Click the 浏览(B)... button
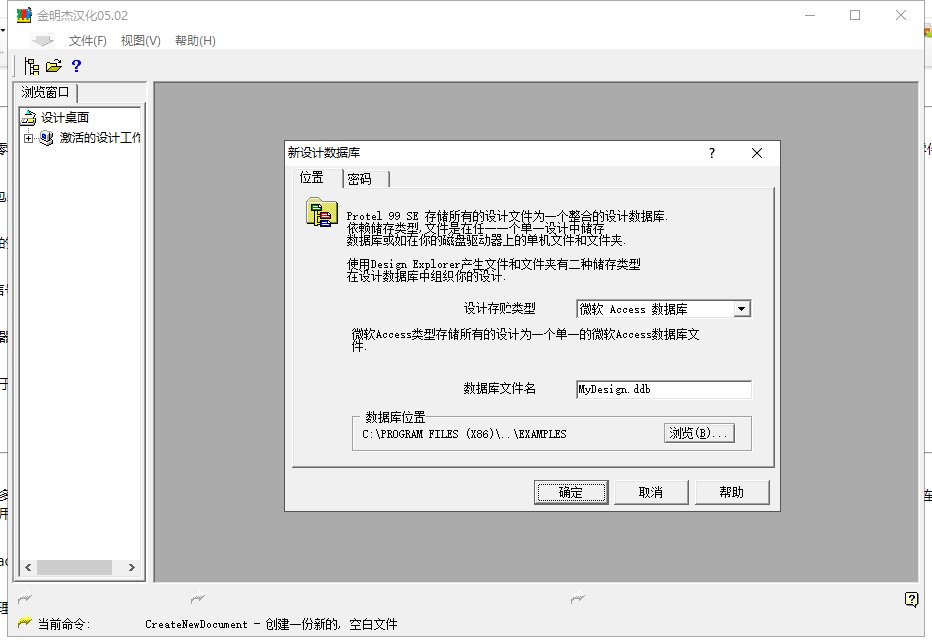This screenshot has height=644, width=932. coord(699,433)
